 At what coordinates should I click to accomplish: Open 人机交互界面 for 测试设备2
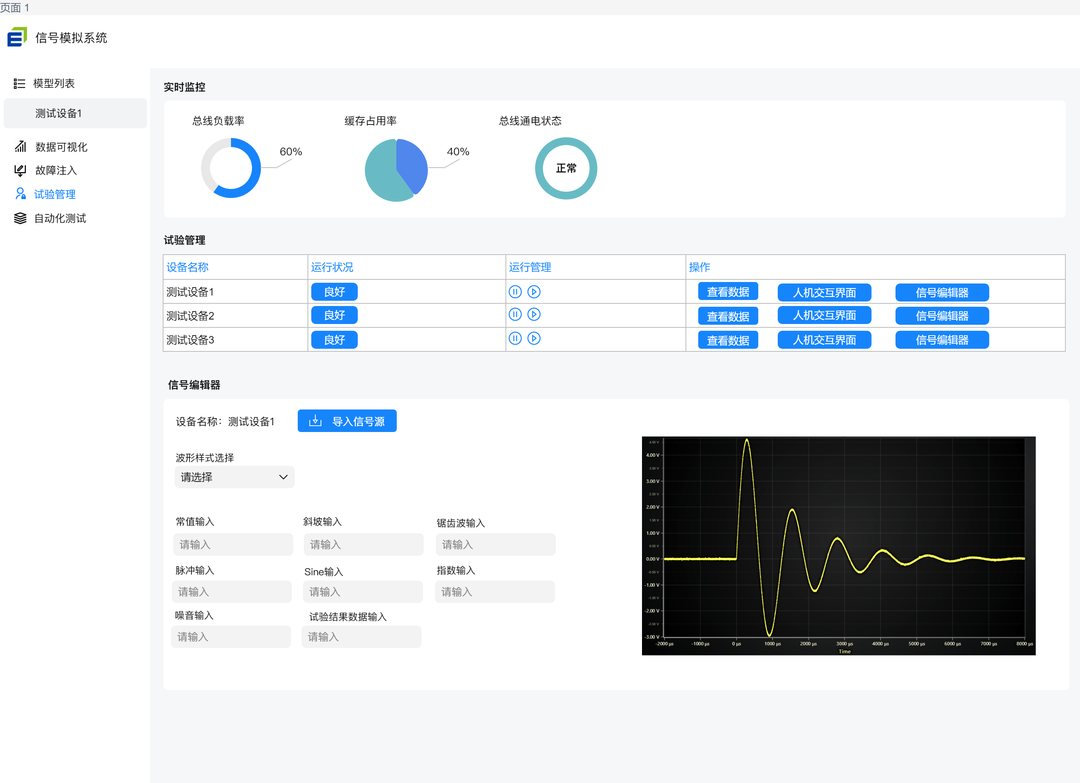(x=824, y=315)
